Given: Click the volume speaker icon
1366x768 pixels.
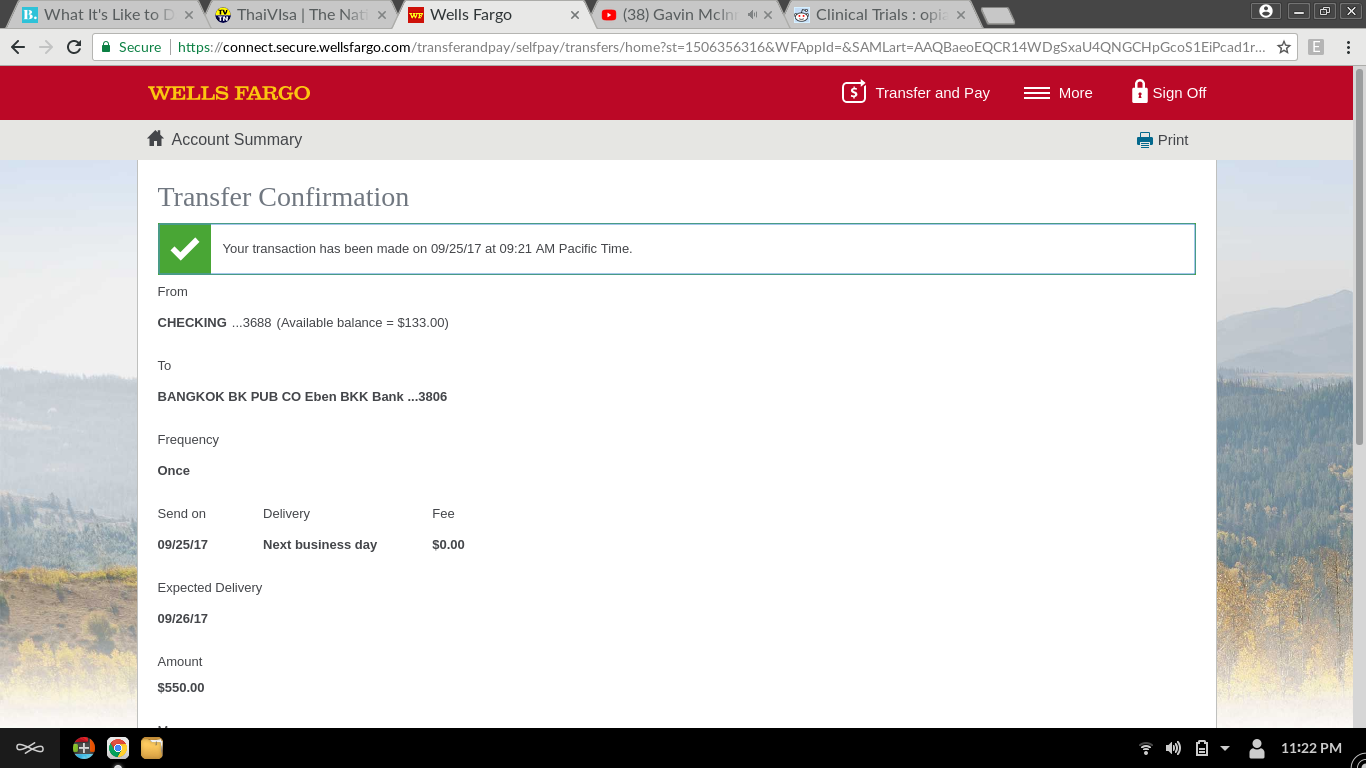Looking at the screenshot, I should tap(1173, 748).
